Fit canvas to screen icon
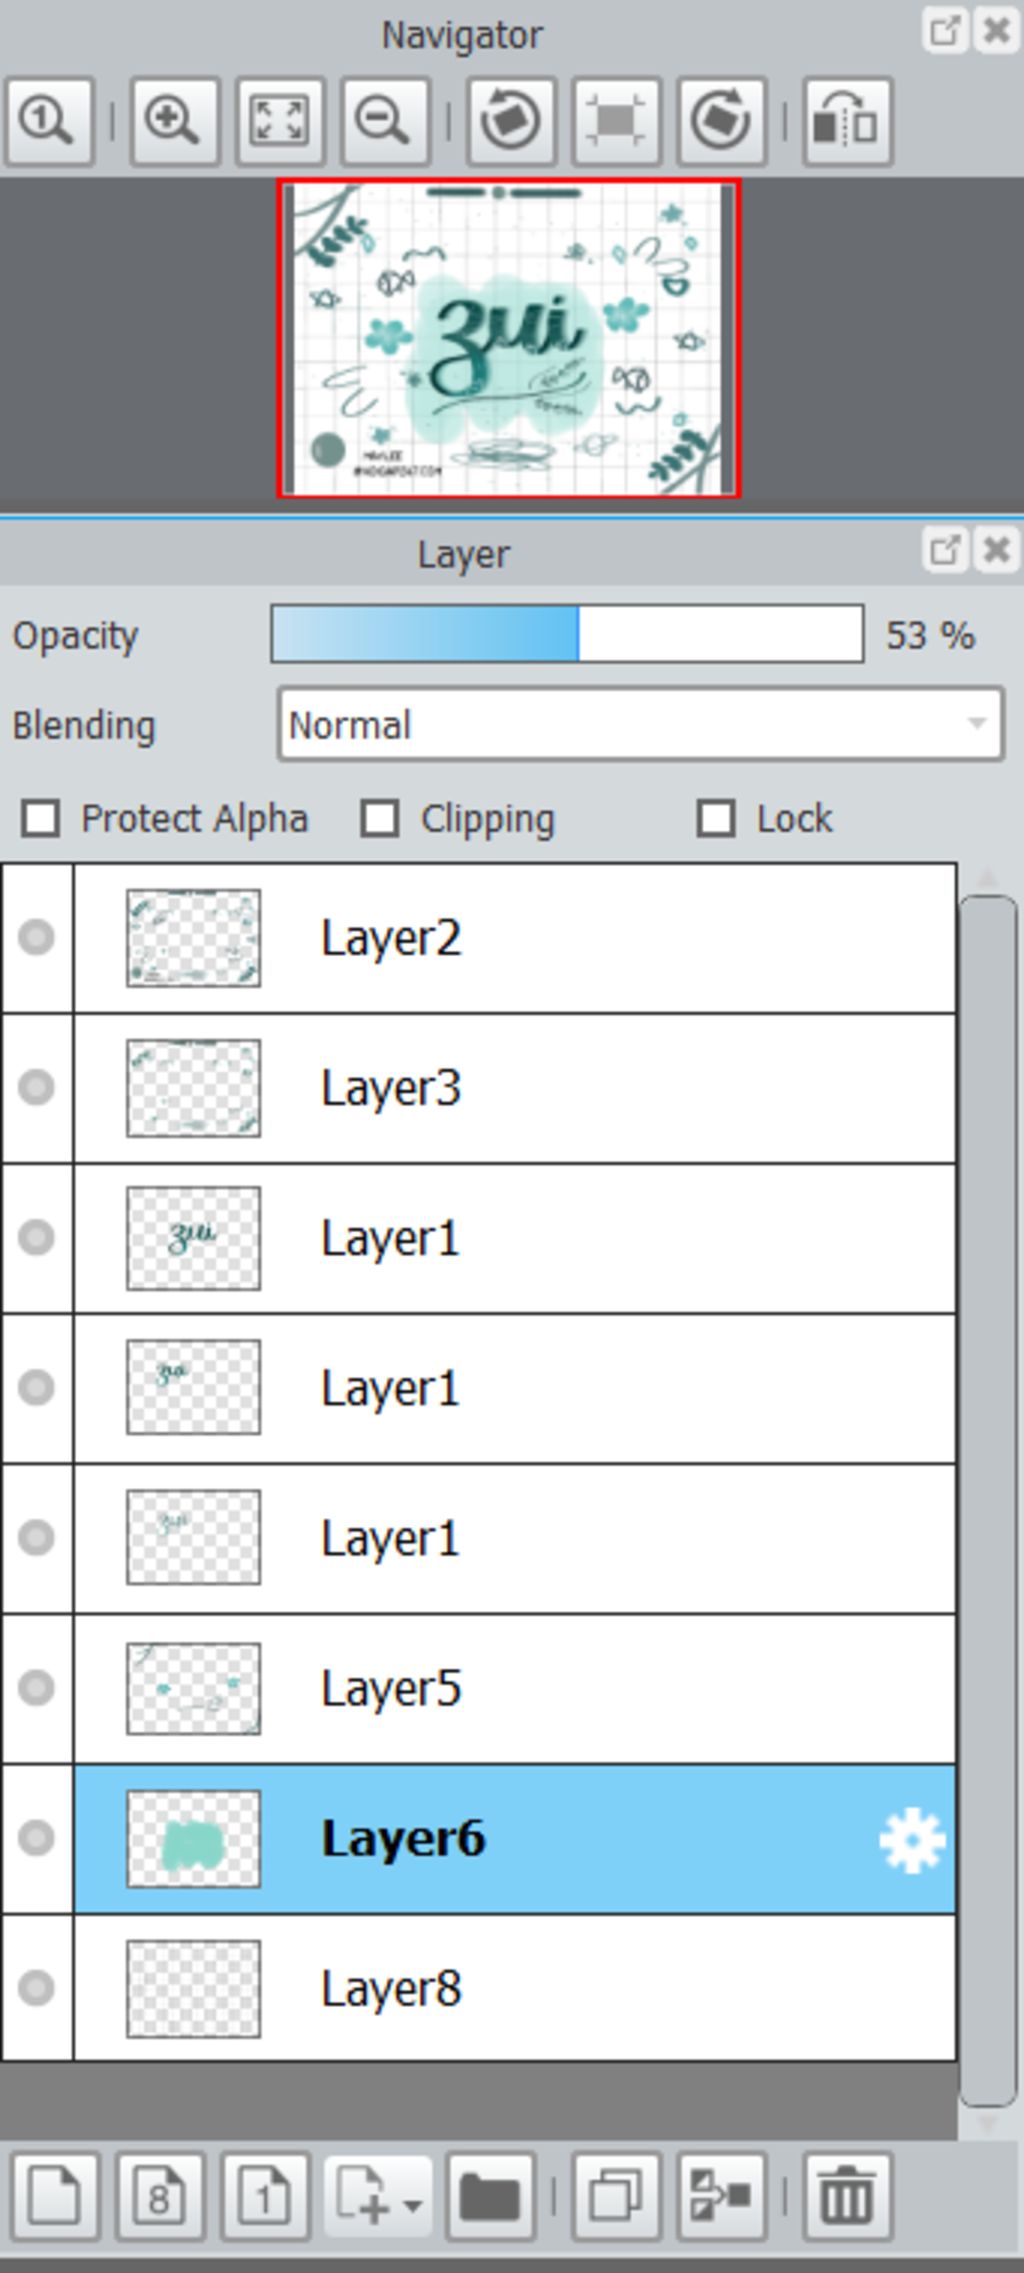This screenshot has height=2273, width=1024. coord(280,121)
